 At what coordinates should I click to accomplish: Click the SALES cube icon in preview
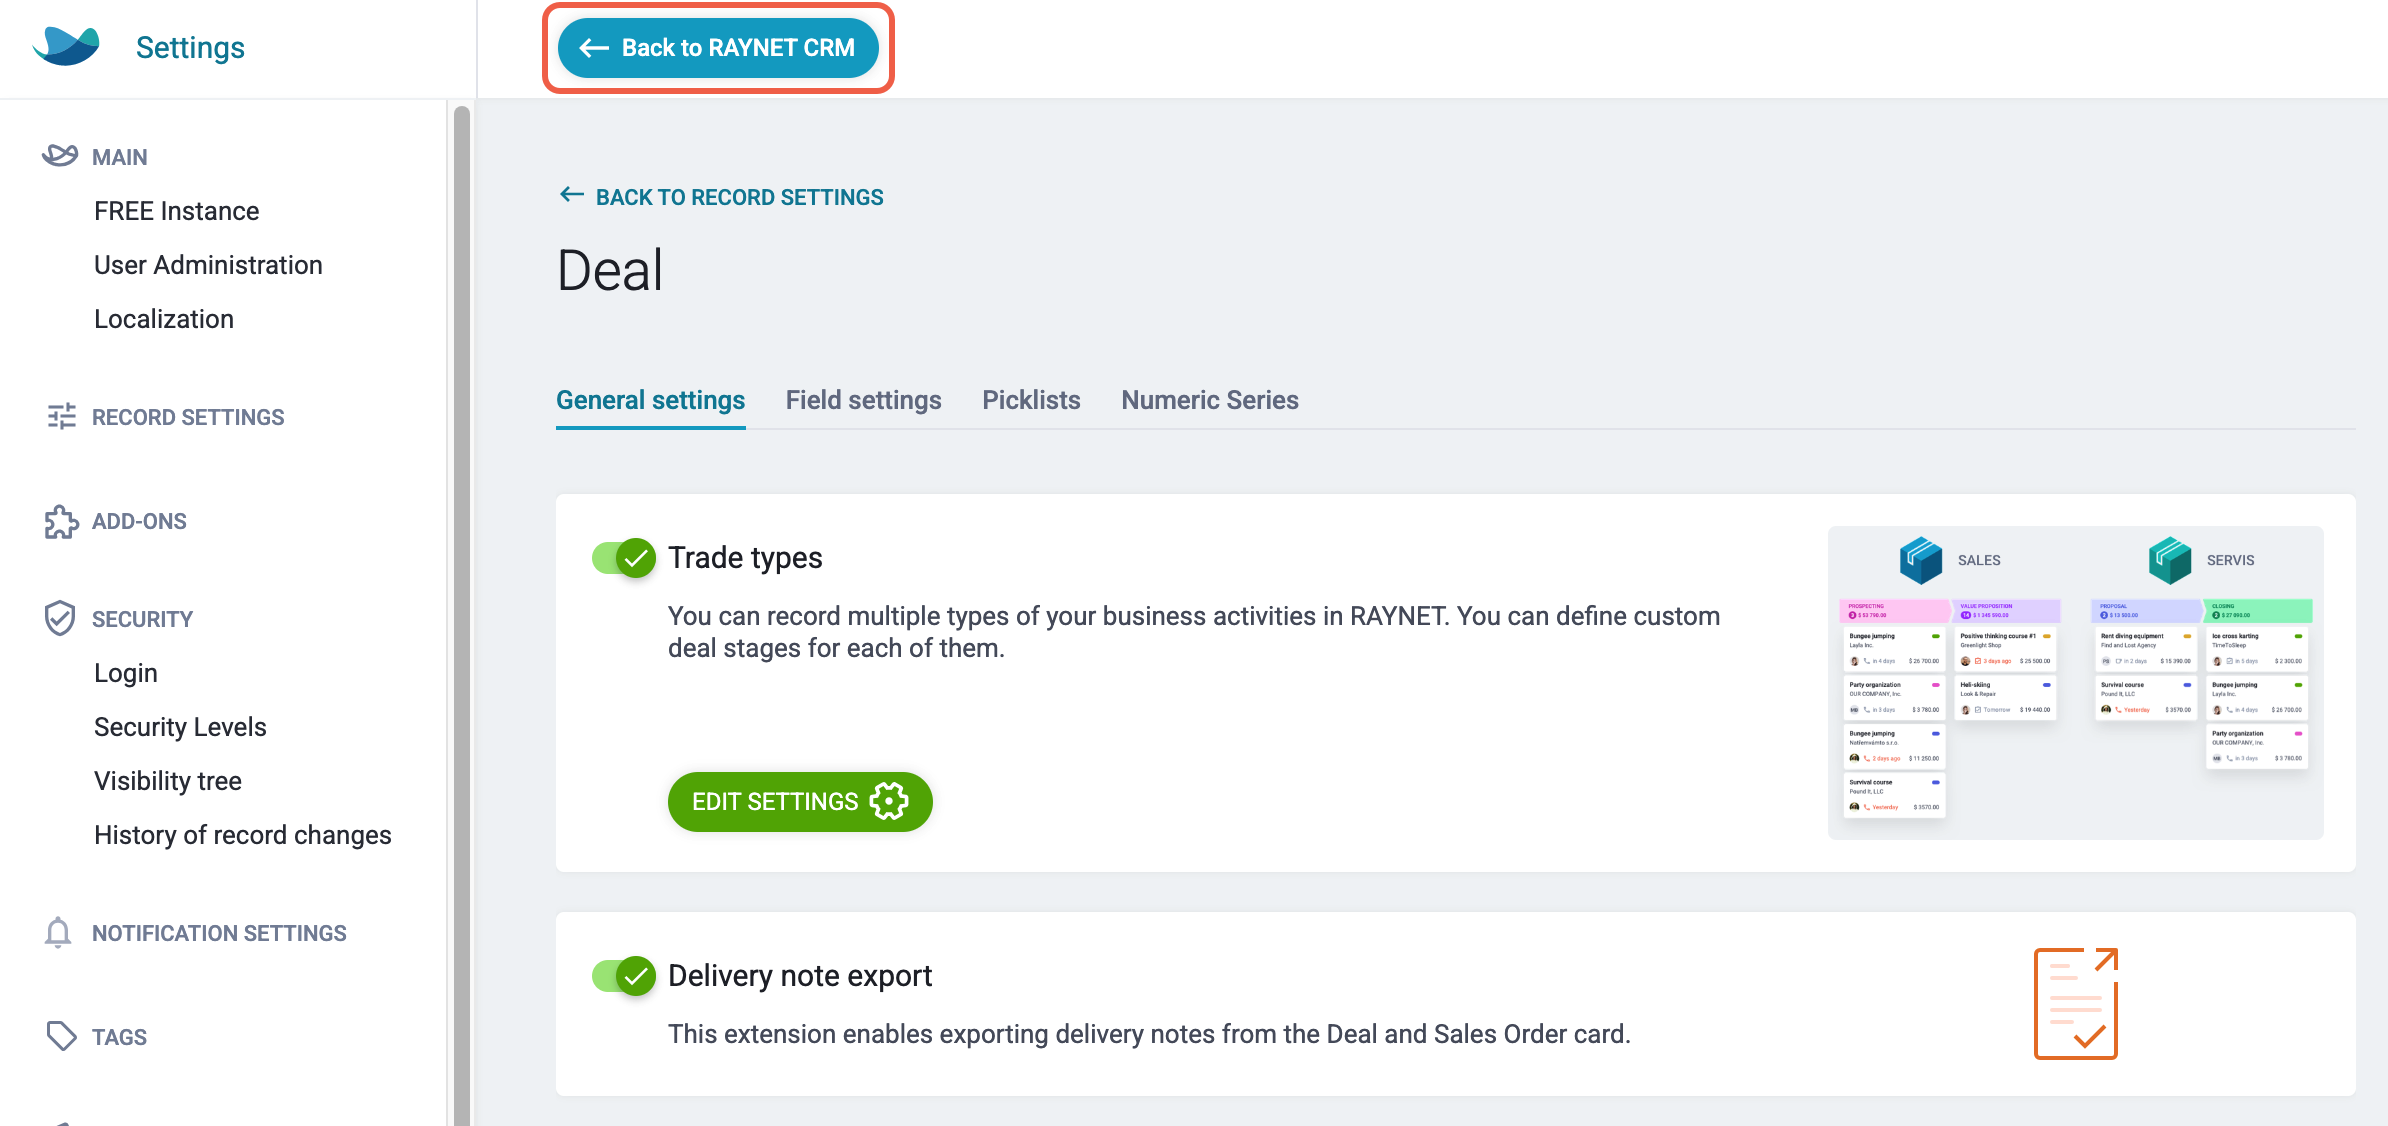coord(1921,560)
